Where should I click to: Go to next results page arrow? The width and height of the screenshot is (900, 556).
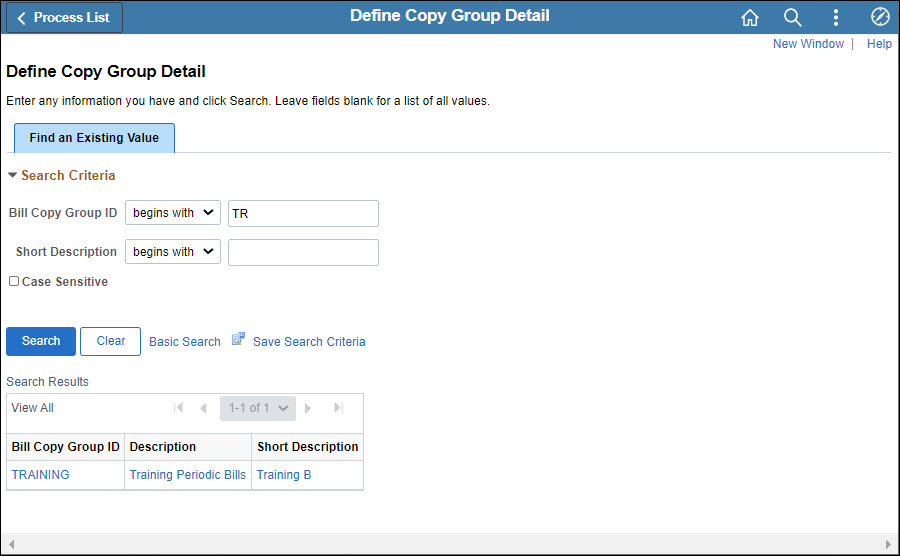coord(308,408)
